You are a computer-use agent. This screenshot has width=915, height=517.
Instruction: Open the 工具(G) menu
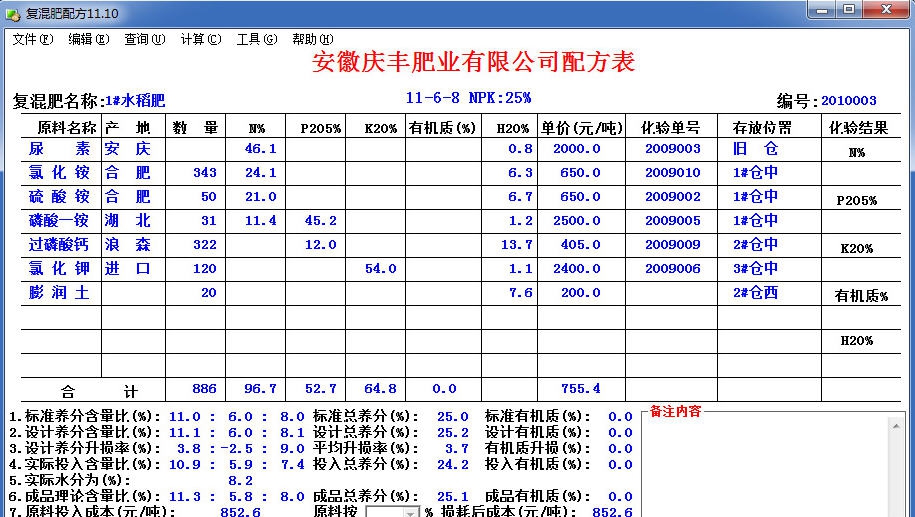click(x=257, y=40)
